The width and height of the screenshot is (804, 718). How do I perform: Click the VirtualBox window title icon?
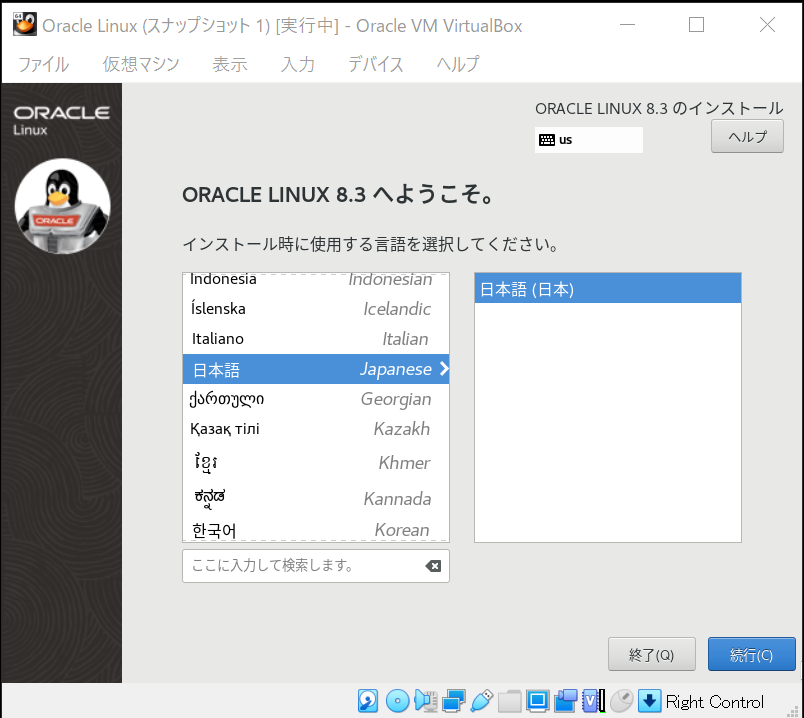[x=25, y=24]
